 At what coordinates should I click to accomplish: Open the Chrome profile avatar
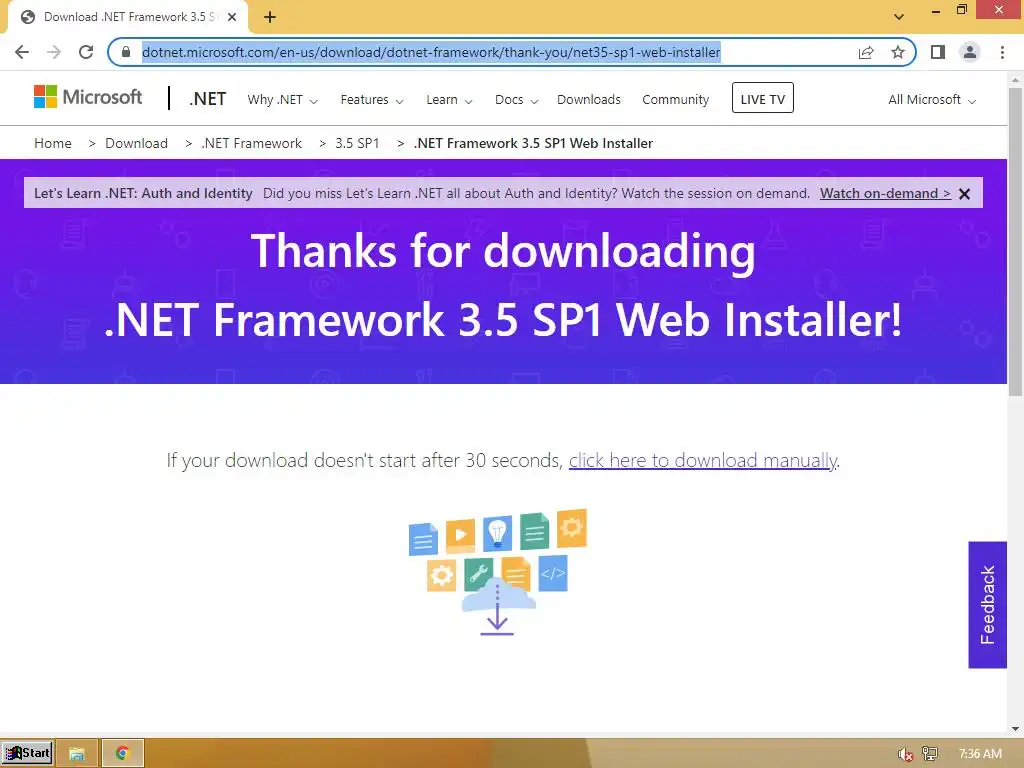coord(970,52)
